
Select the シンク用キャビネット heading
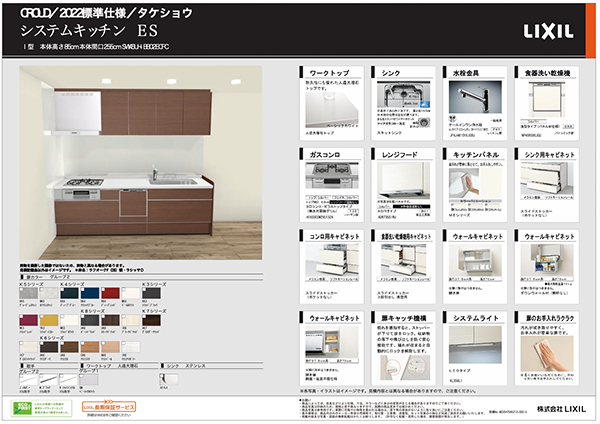click(x=549, y=155)
